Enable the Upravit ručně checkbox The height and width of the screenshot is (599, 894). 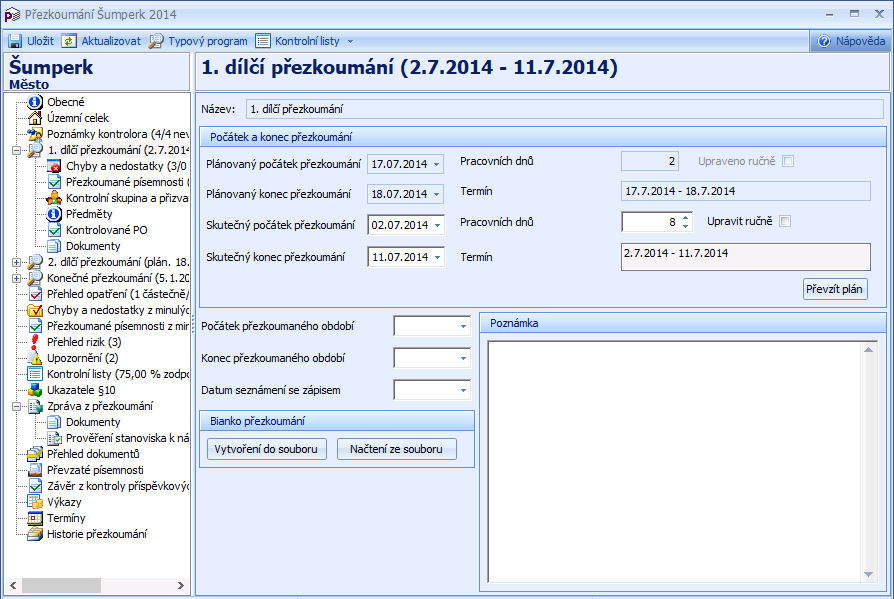click(x=785, y=221)
